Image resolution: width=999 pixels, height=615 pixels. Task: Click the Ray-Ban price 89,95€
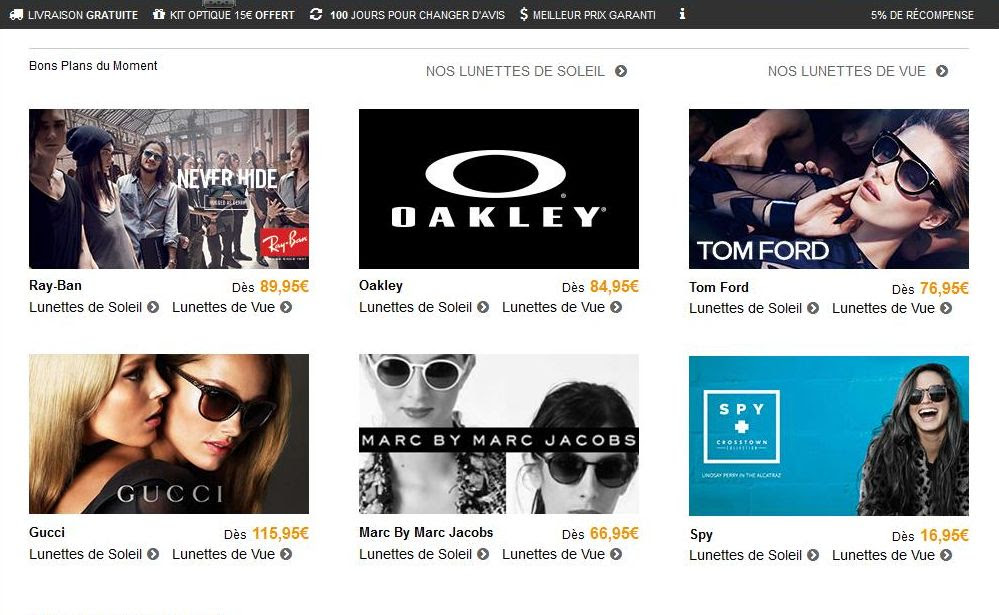click(284, 287)
